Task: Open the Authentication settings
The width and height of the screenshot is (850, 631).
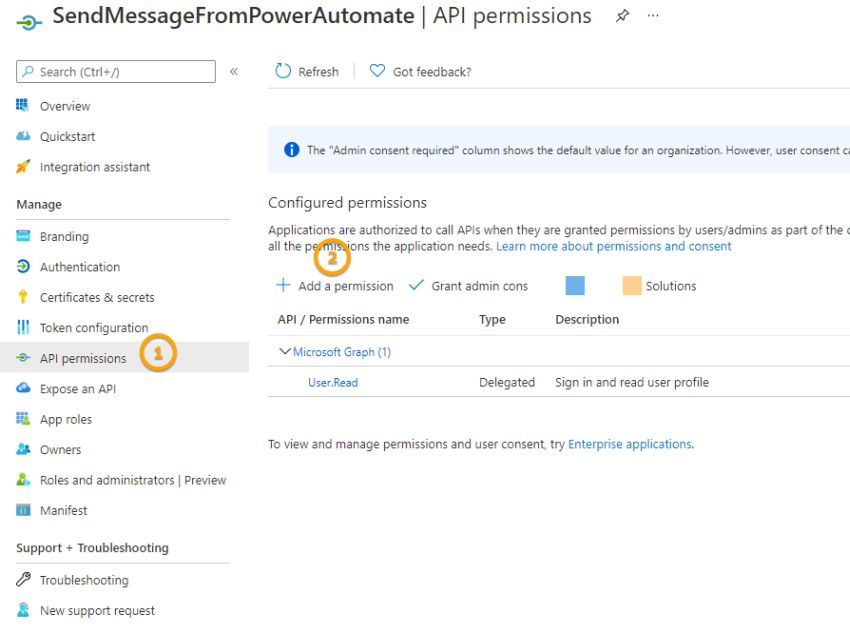Action: 80,266
